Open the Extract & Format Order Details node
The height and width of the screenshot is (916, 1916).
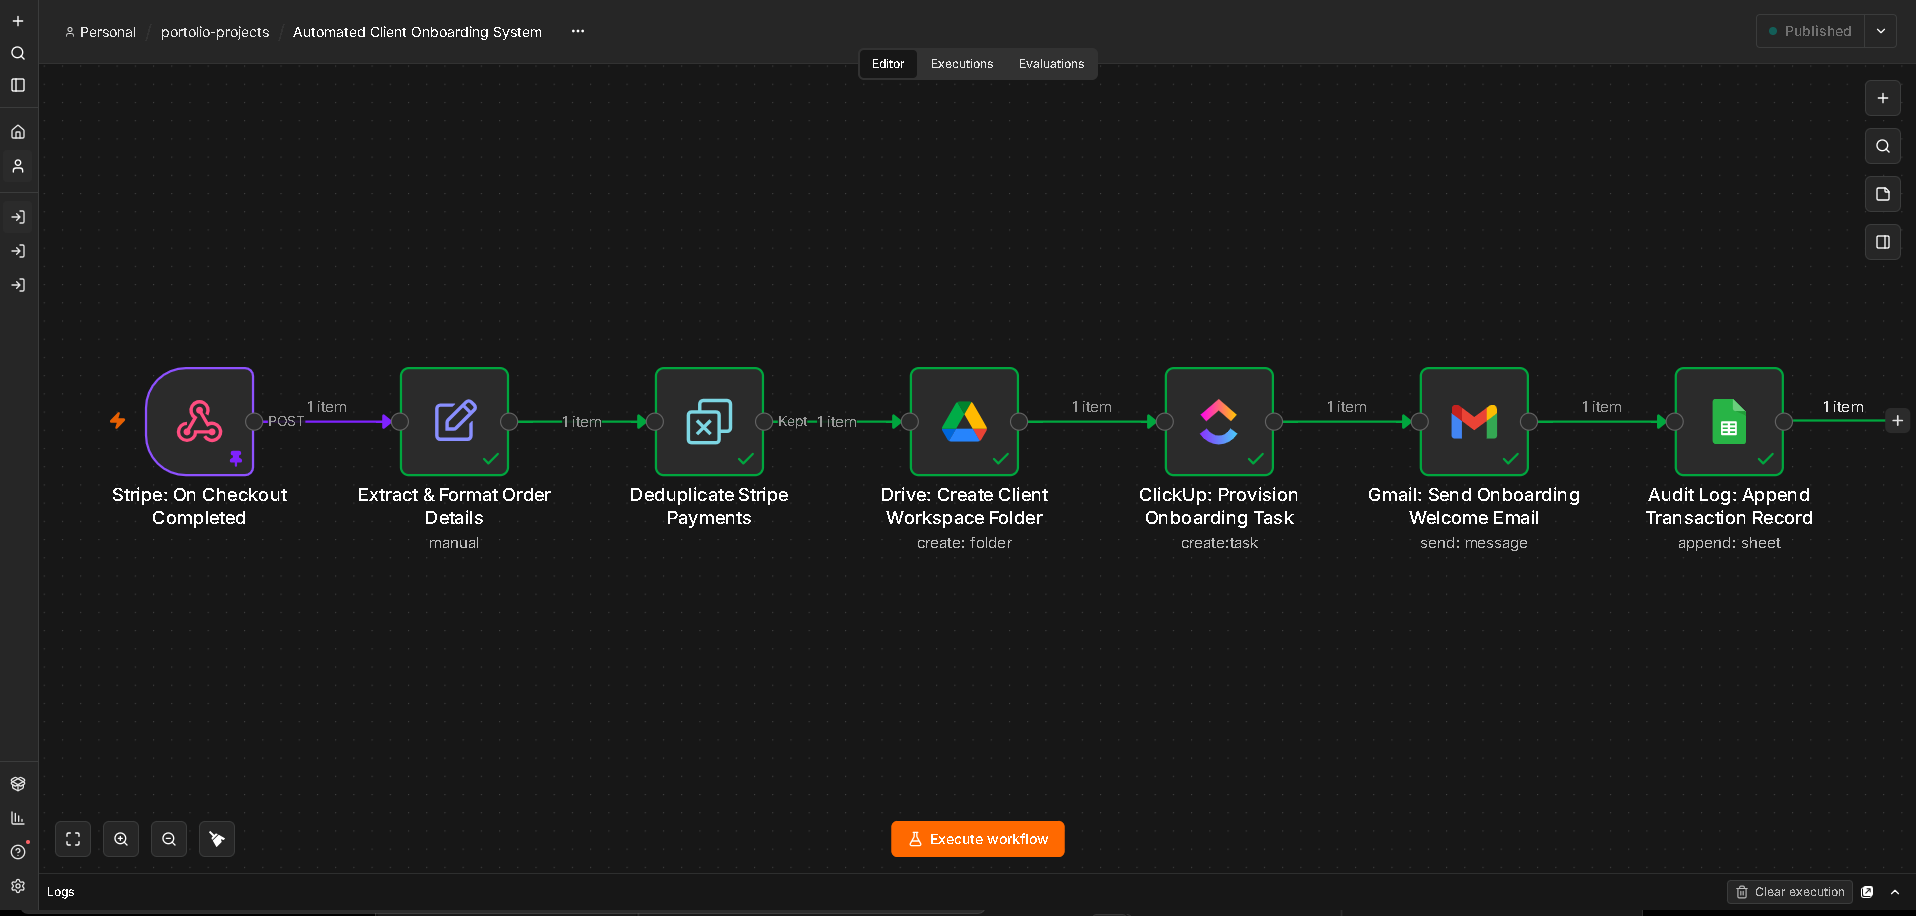tap(454, 421)
